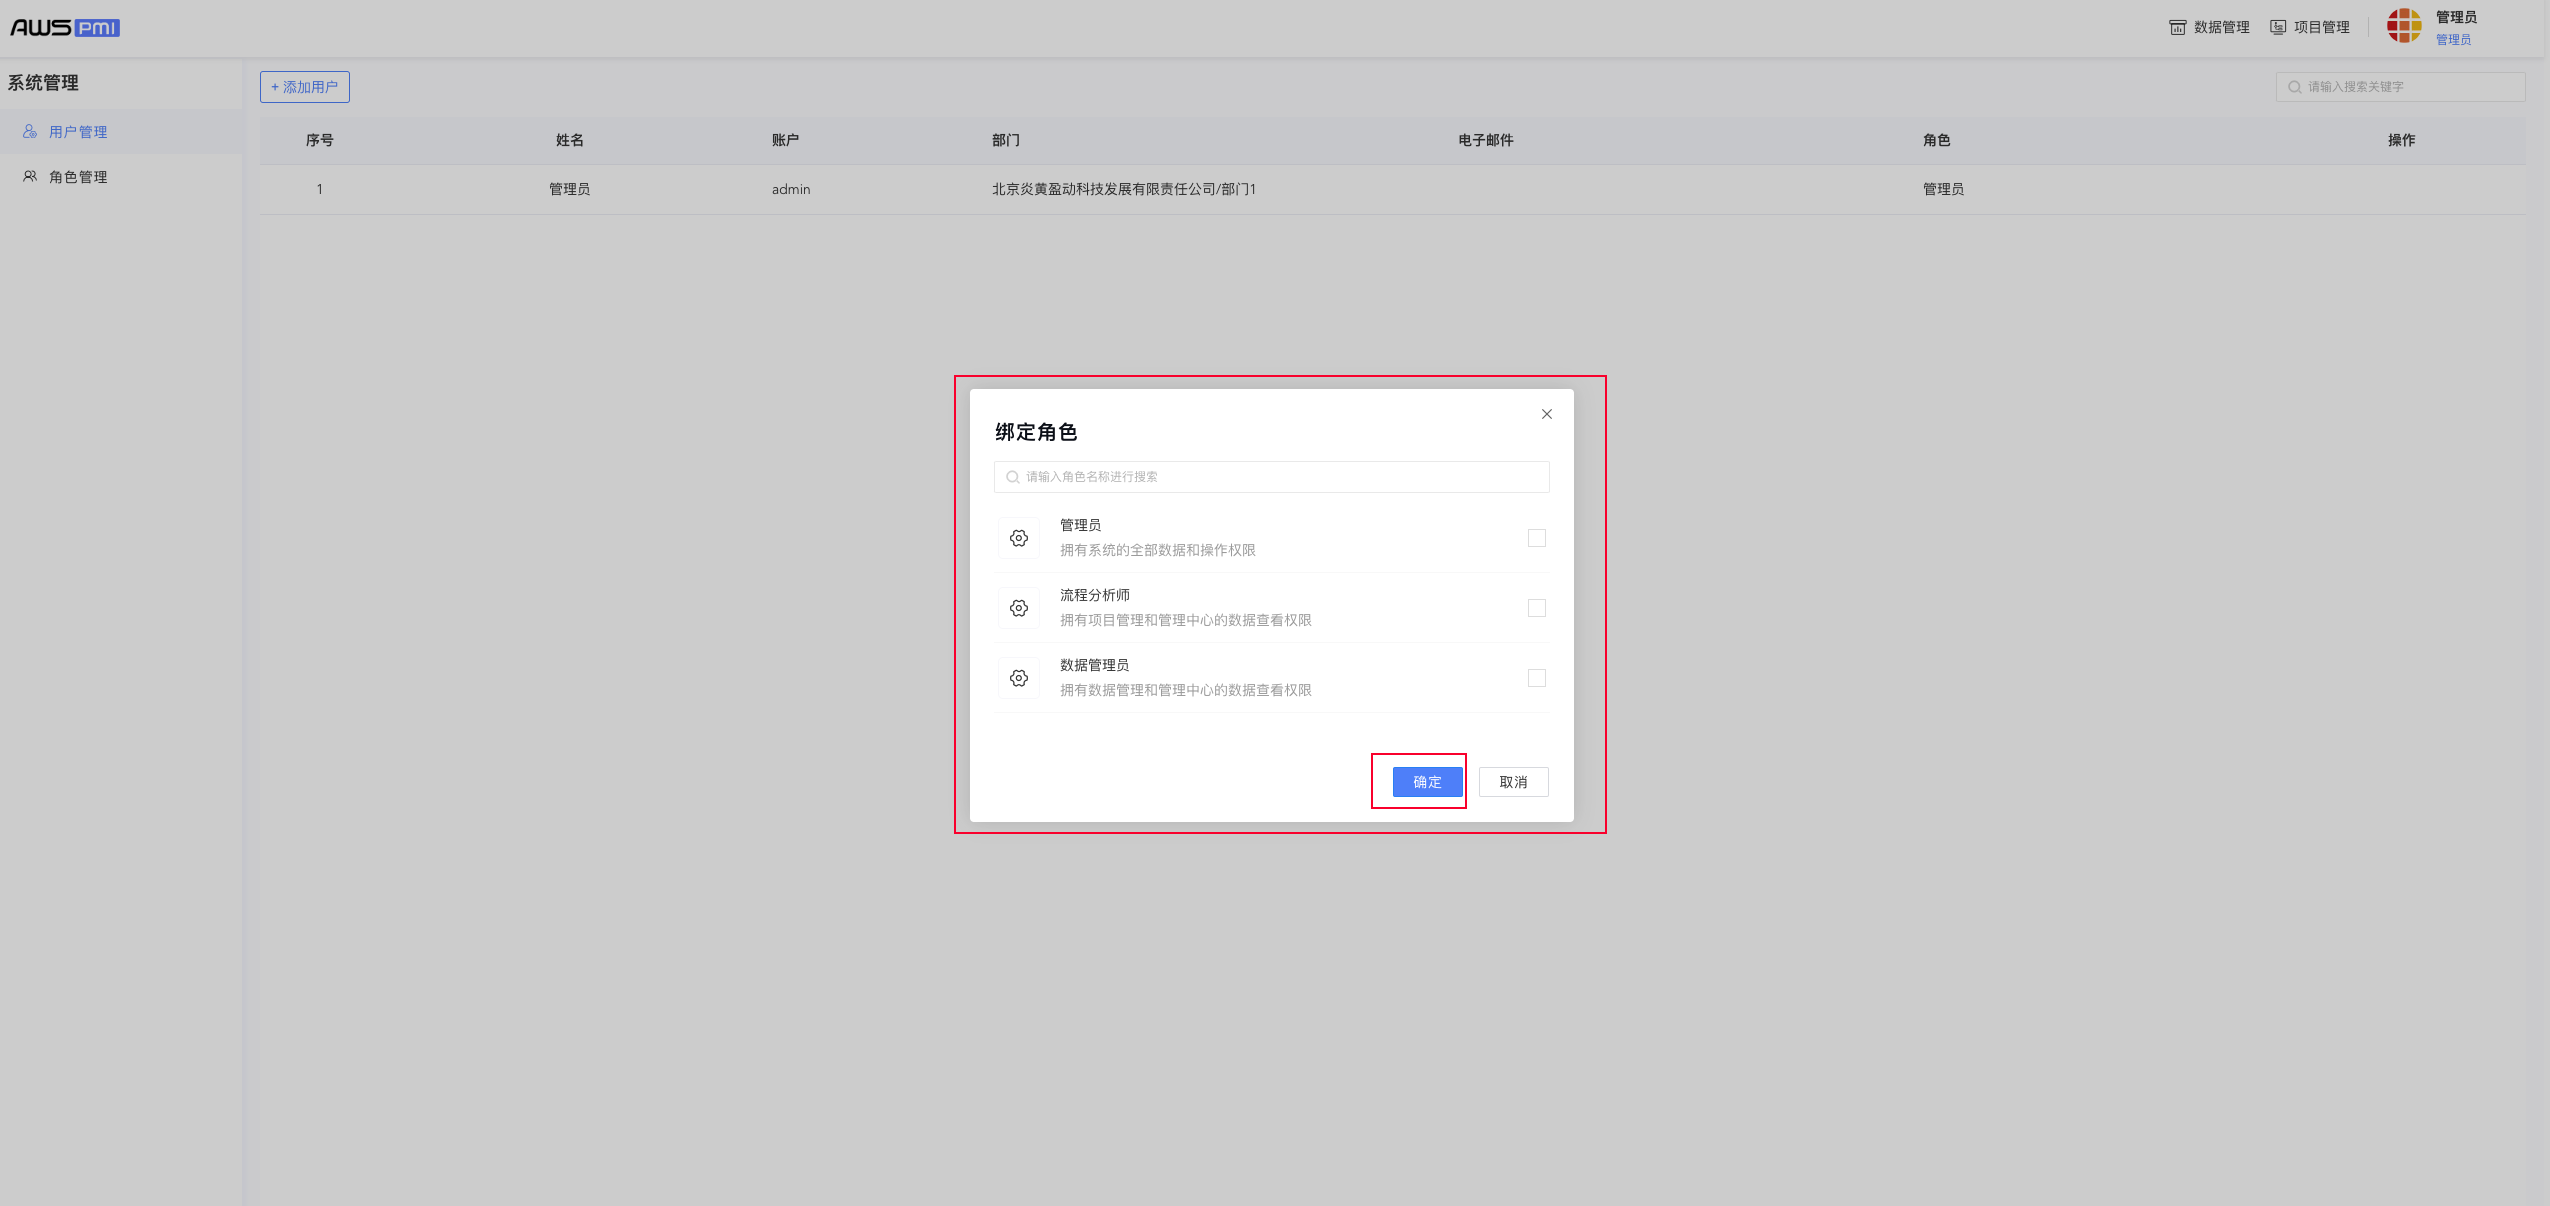Click the 序号 column header
Screen dimensions: 2550x1206
[320, 140]
